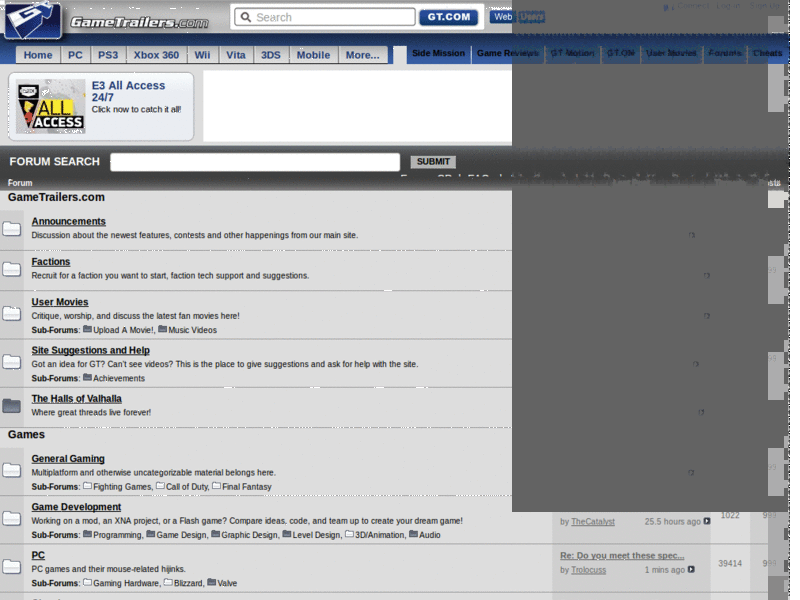Screen dimensions: 800x600
Task: Click the Achievements sub-forum folder icon
Action: point(87,378)
